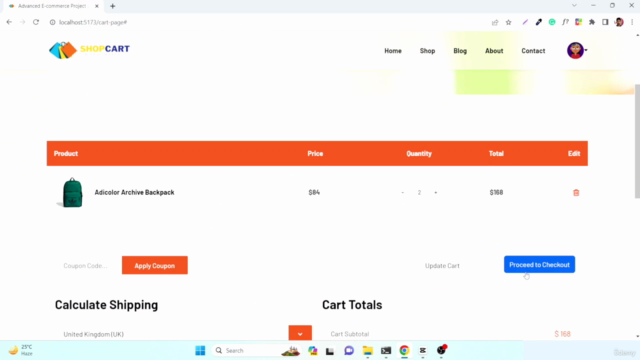Focus the Coupon Code input field
This screenshot has width=640, height=360.
click(87, 265)
